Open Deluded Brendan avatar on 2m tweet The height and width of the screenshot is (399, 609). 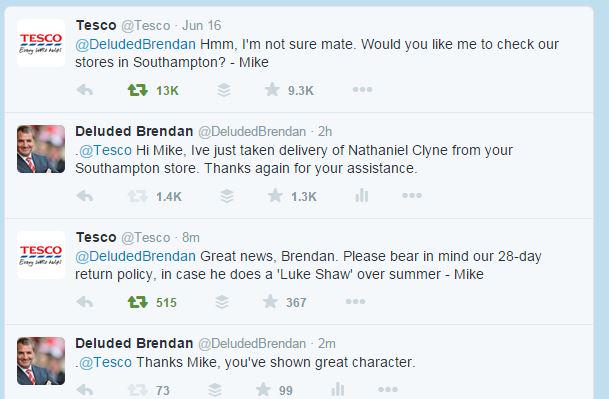[x=41, y=361]
